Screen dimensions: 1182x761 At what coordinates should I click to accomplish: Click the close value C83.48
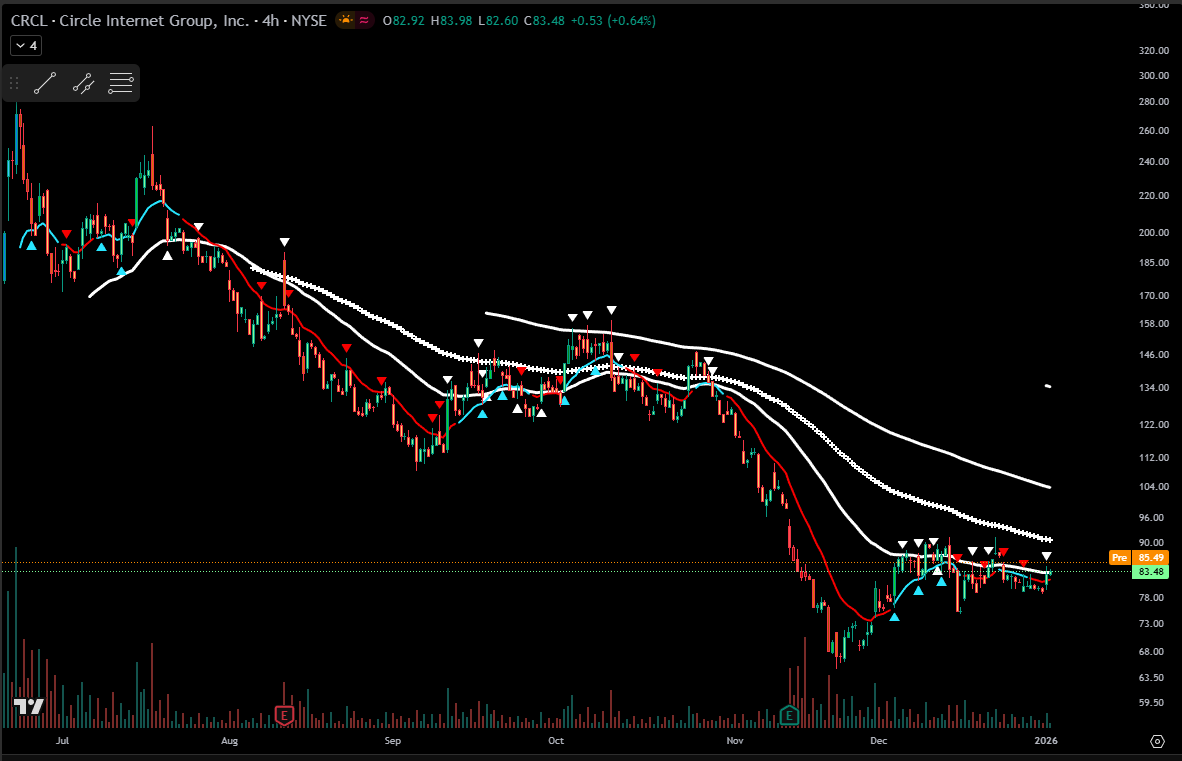(x=544, y=20)
